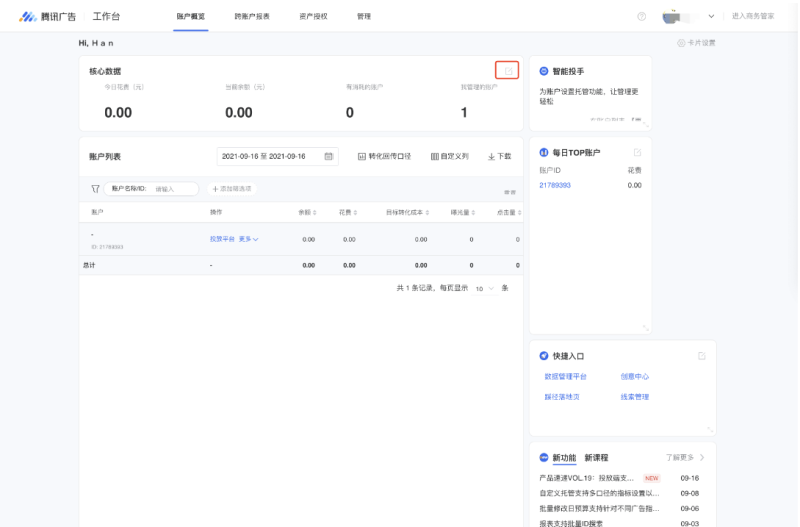
Task: Click 了解更多 link
Action: coord(680,458)
